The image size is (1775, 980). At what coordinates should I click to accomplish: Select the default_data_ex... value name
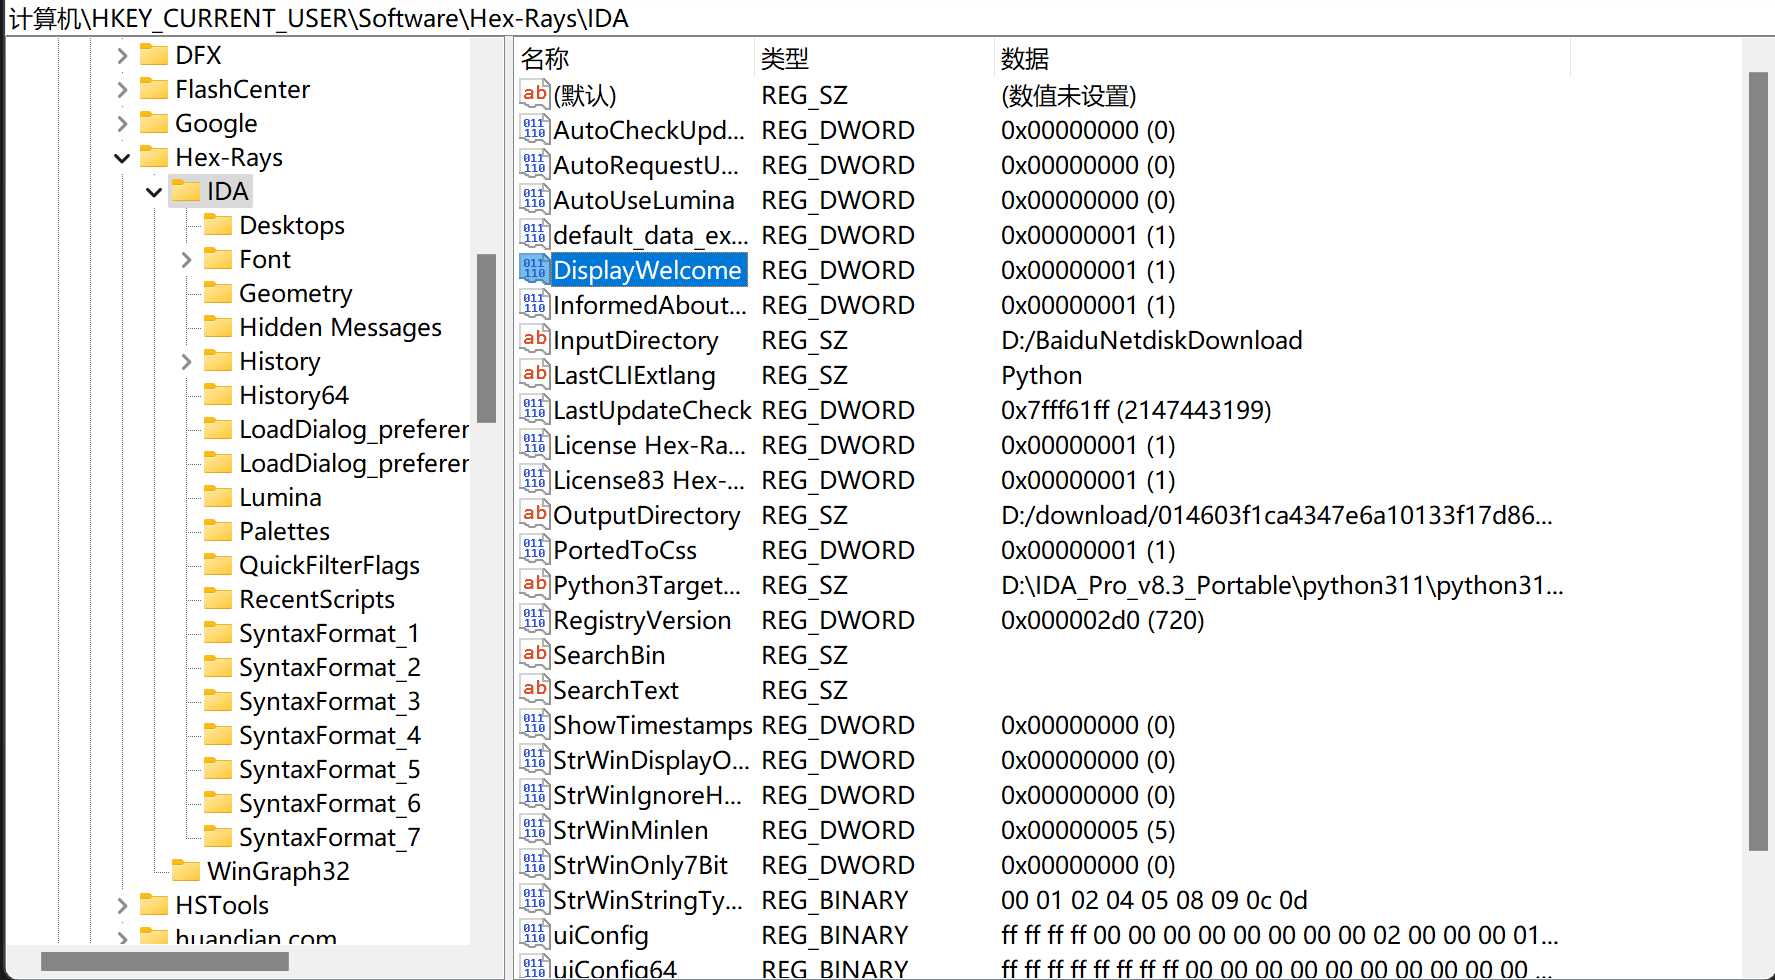tap(651, 235)
